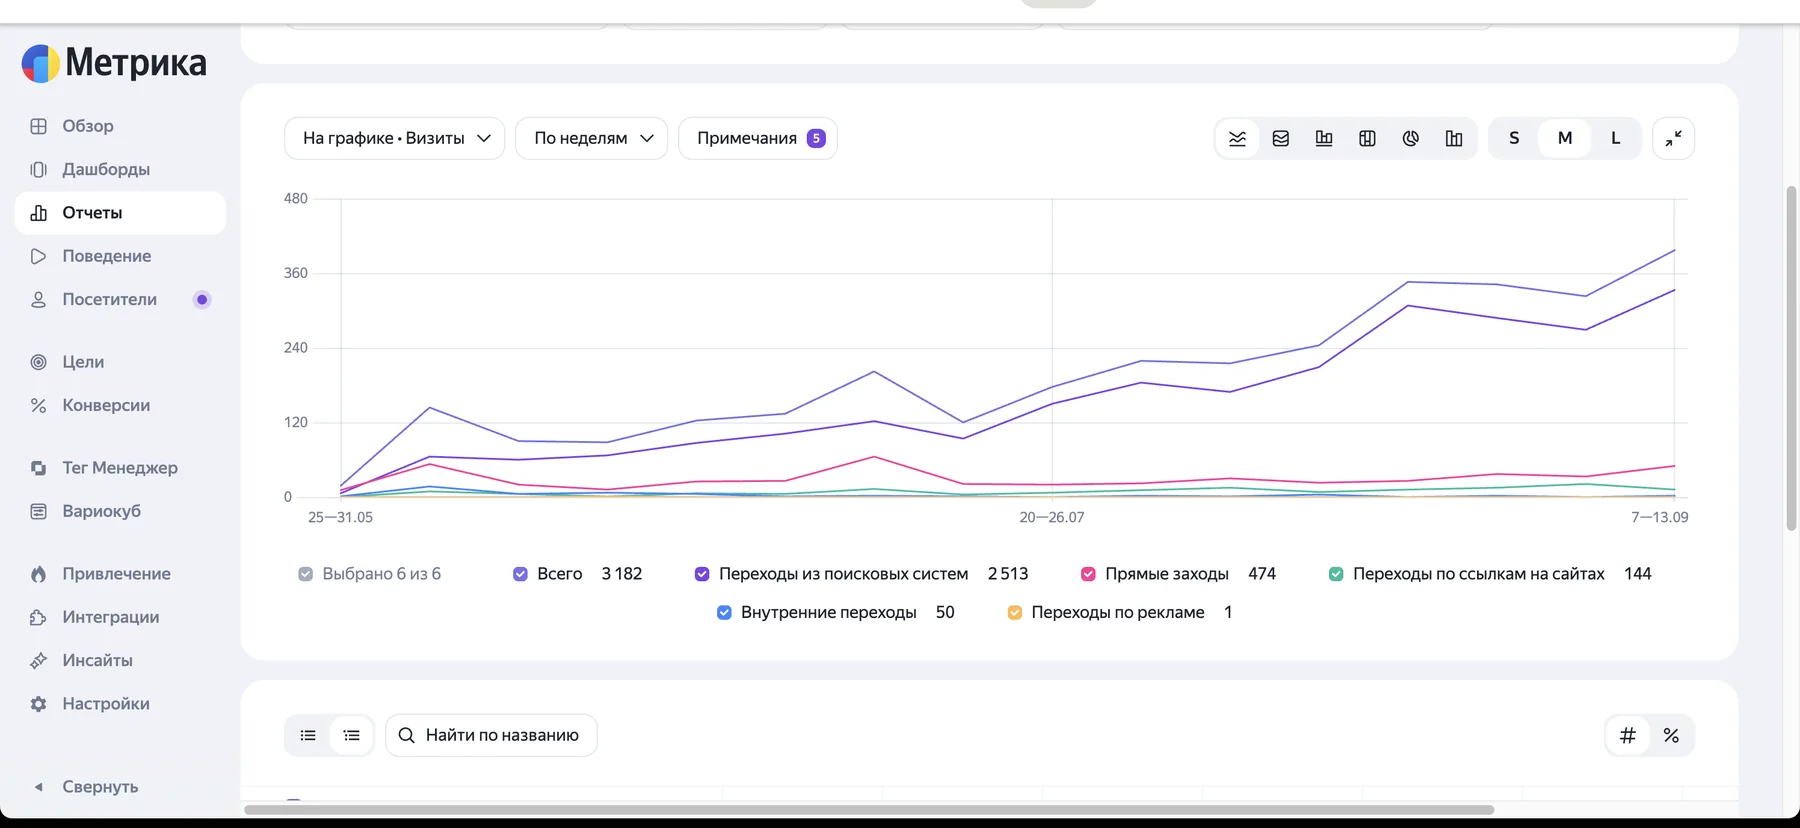Select the line chart view icon
1800x828 pixels.
(1237, 138)
